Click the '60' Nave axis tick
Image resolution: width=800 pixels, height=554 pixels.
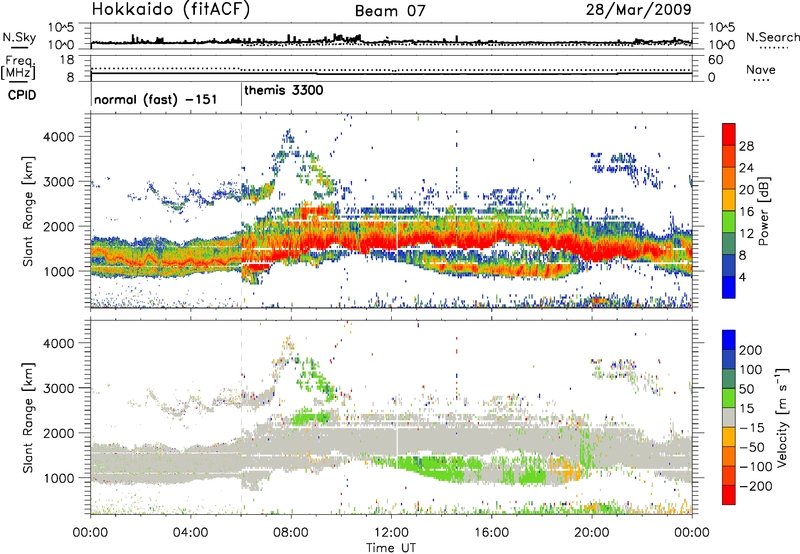[x=715, y=60]
